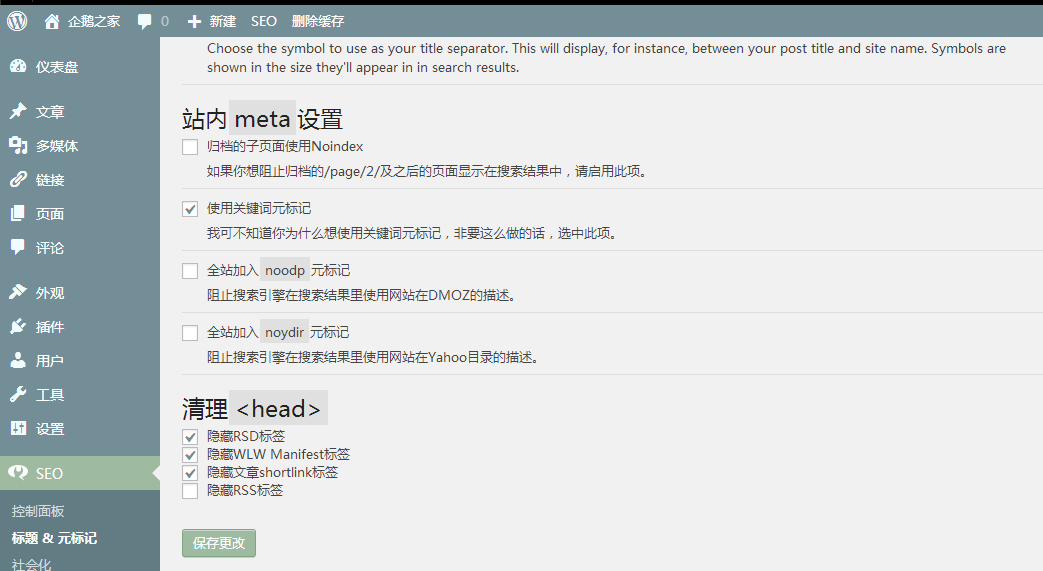Click 页面 sidebar label
Image resolution: width=1043 pixels, height=571 pixels.
coord(50,214)
